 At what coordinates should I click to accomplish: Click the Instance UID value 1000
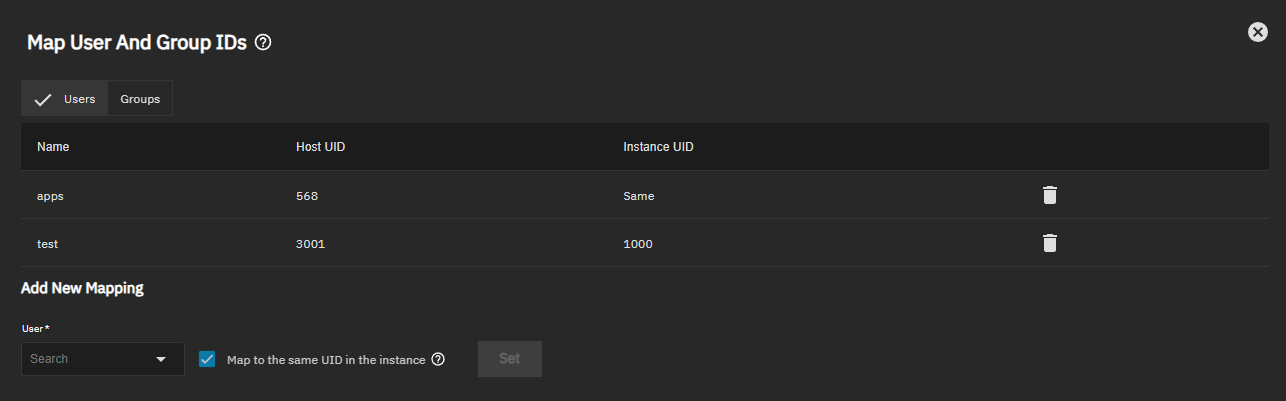(637, 244)
